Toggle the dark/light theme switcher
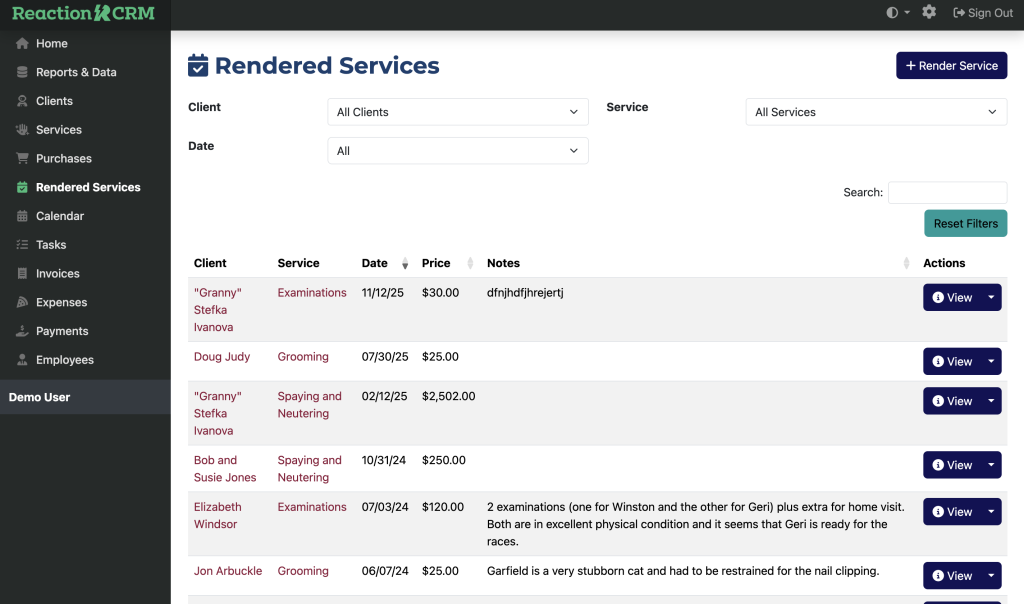This screenshot has height=604, width=1024. (897, 13)
